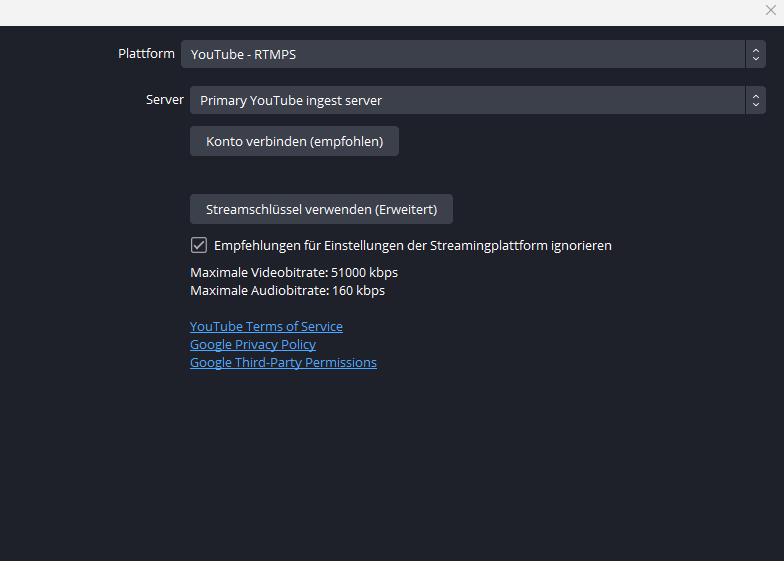
Task: Open the Google Privacy Policy link
Action: click(x=253, y=345)
